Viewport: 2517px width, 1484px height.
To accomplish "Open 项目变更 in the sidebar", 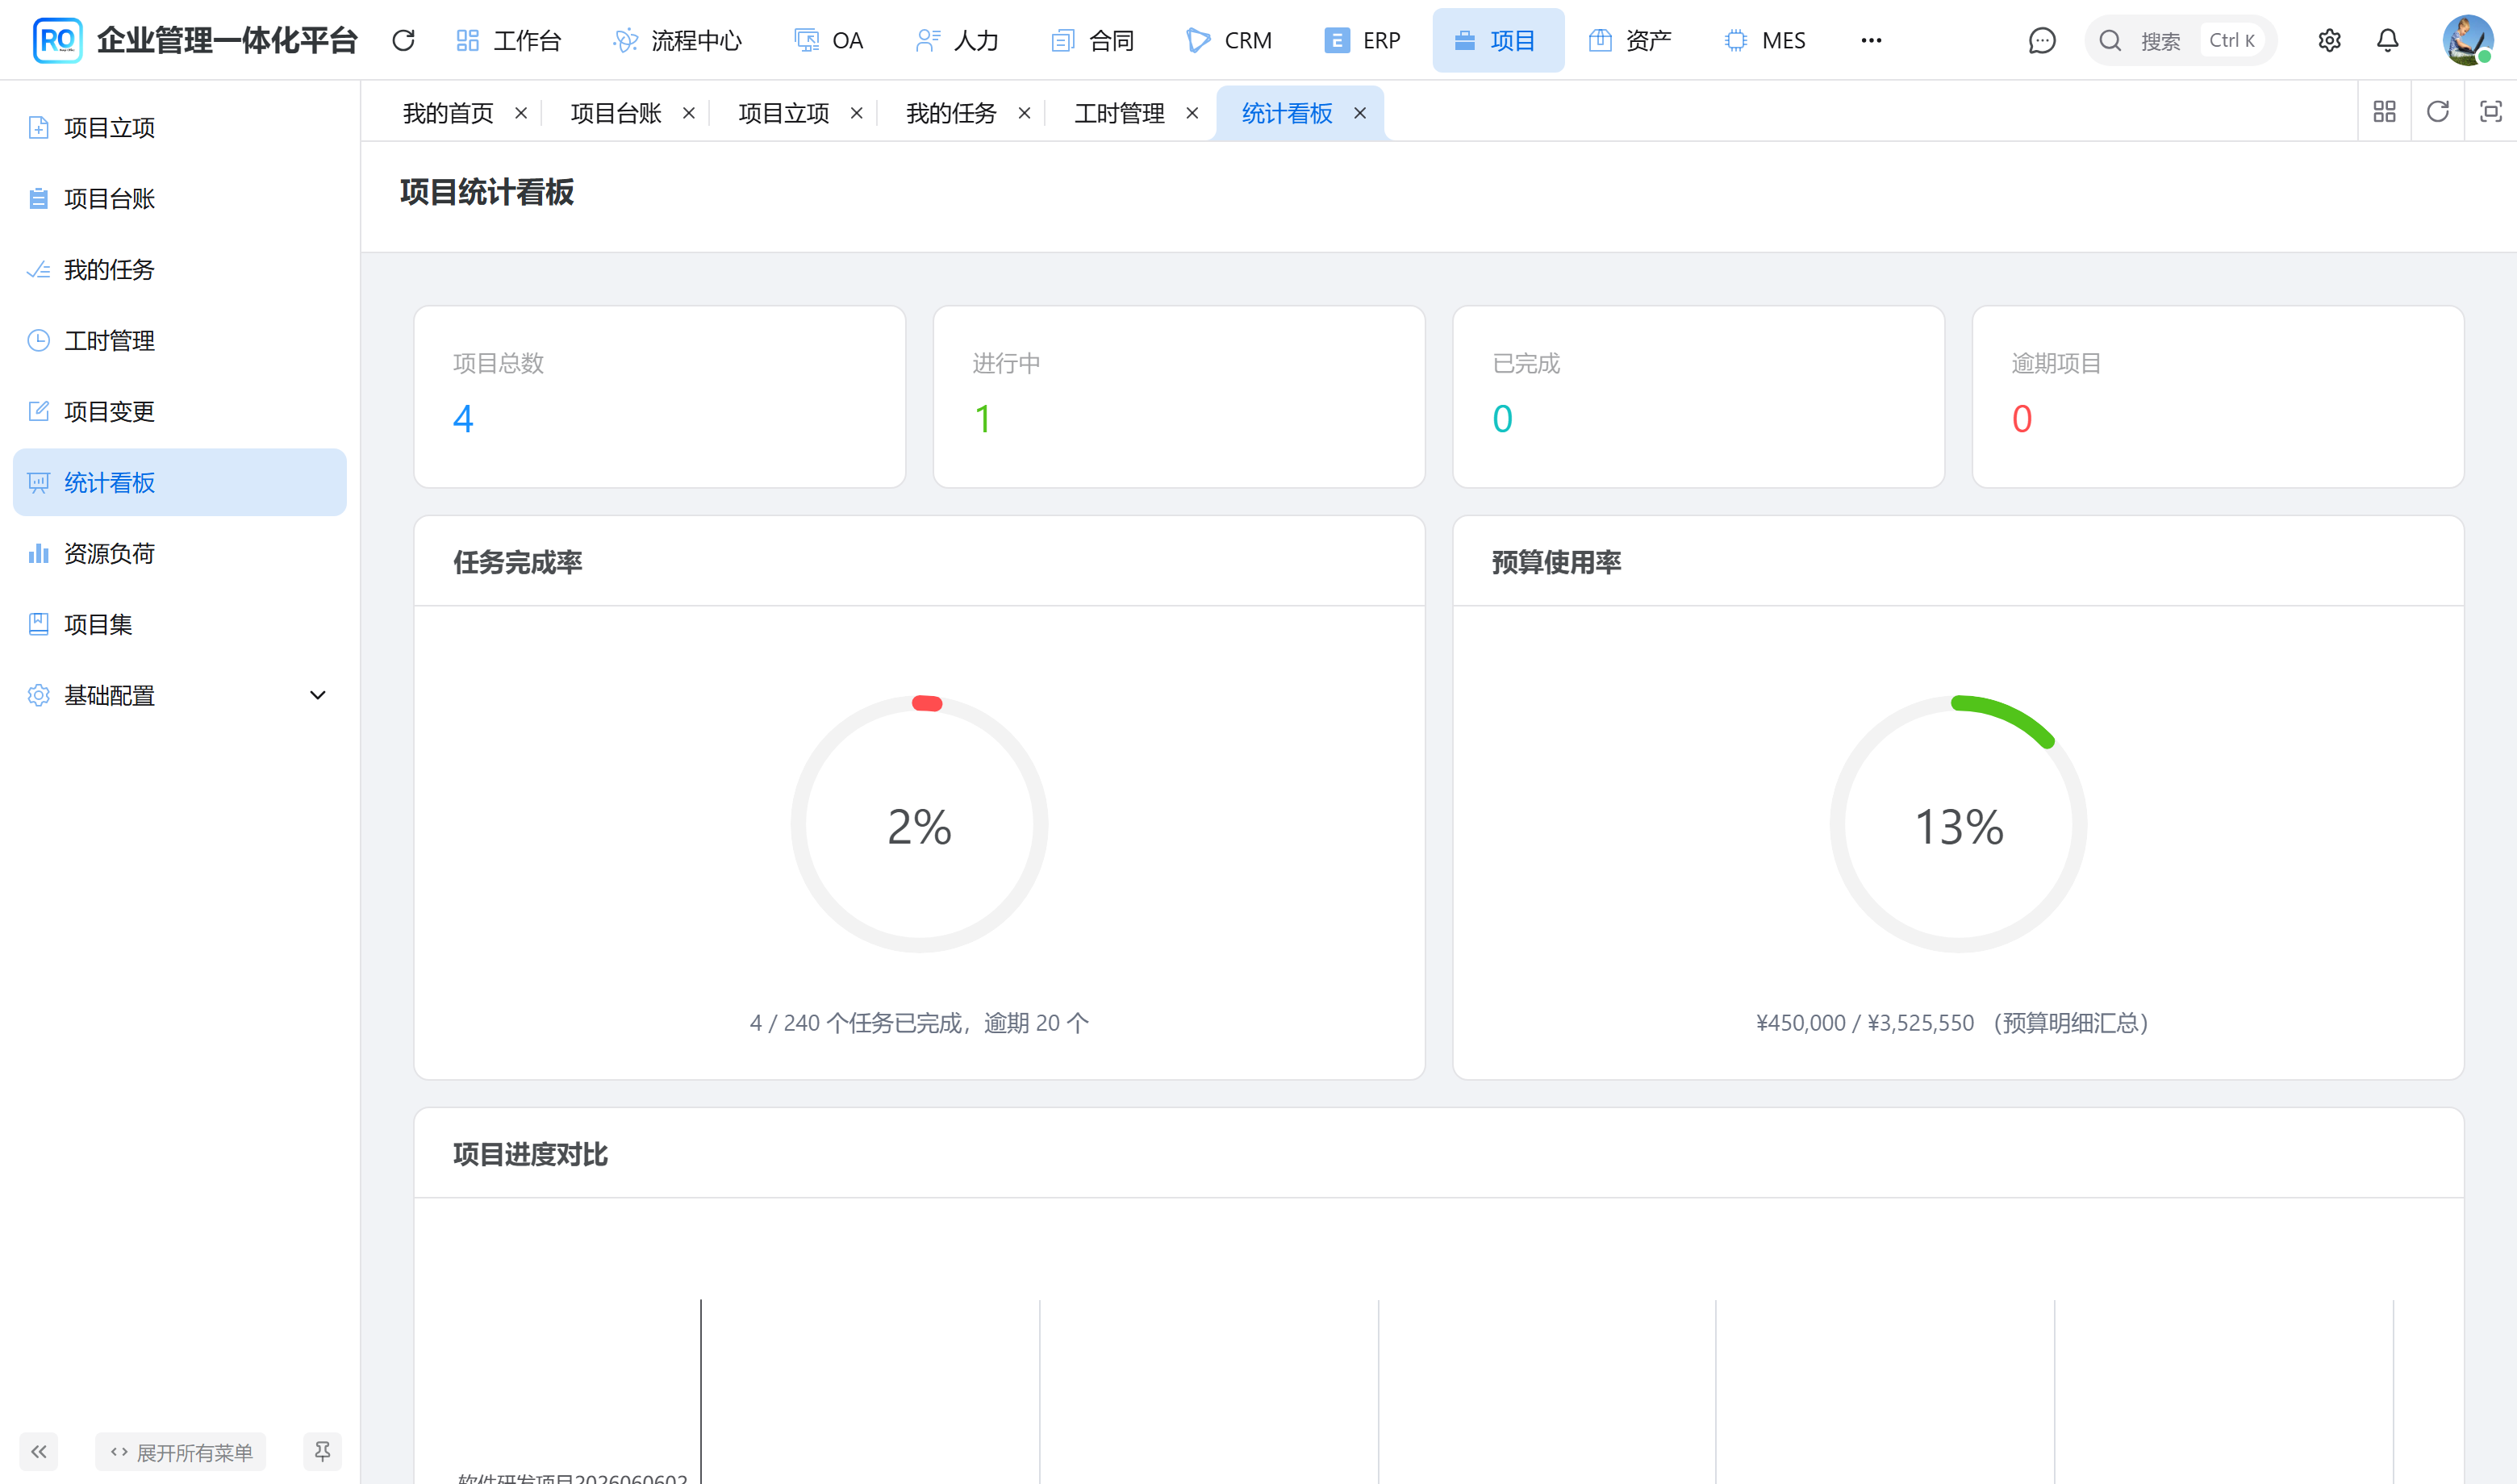I will point(180,411).
